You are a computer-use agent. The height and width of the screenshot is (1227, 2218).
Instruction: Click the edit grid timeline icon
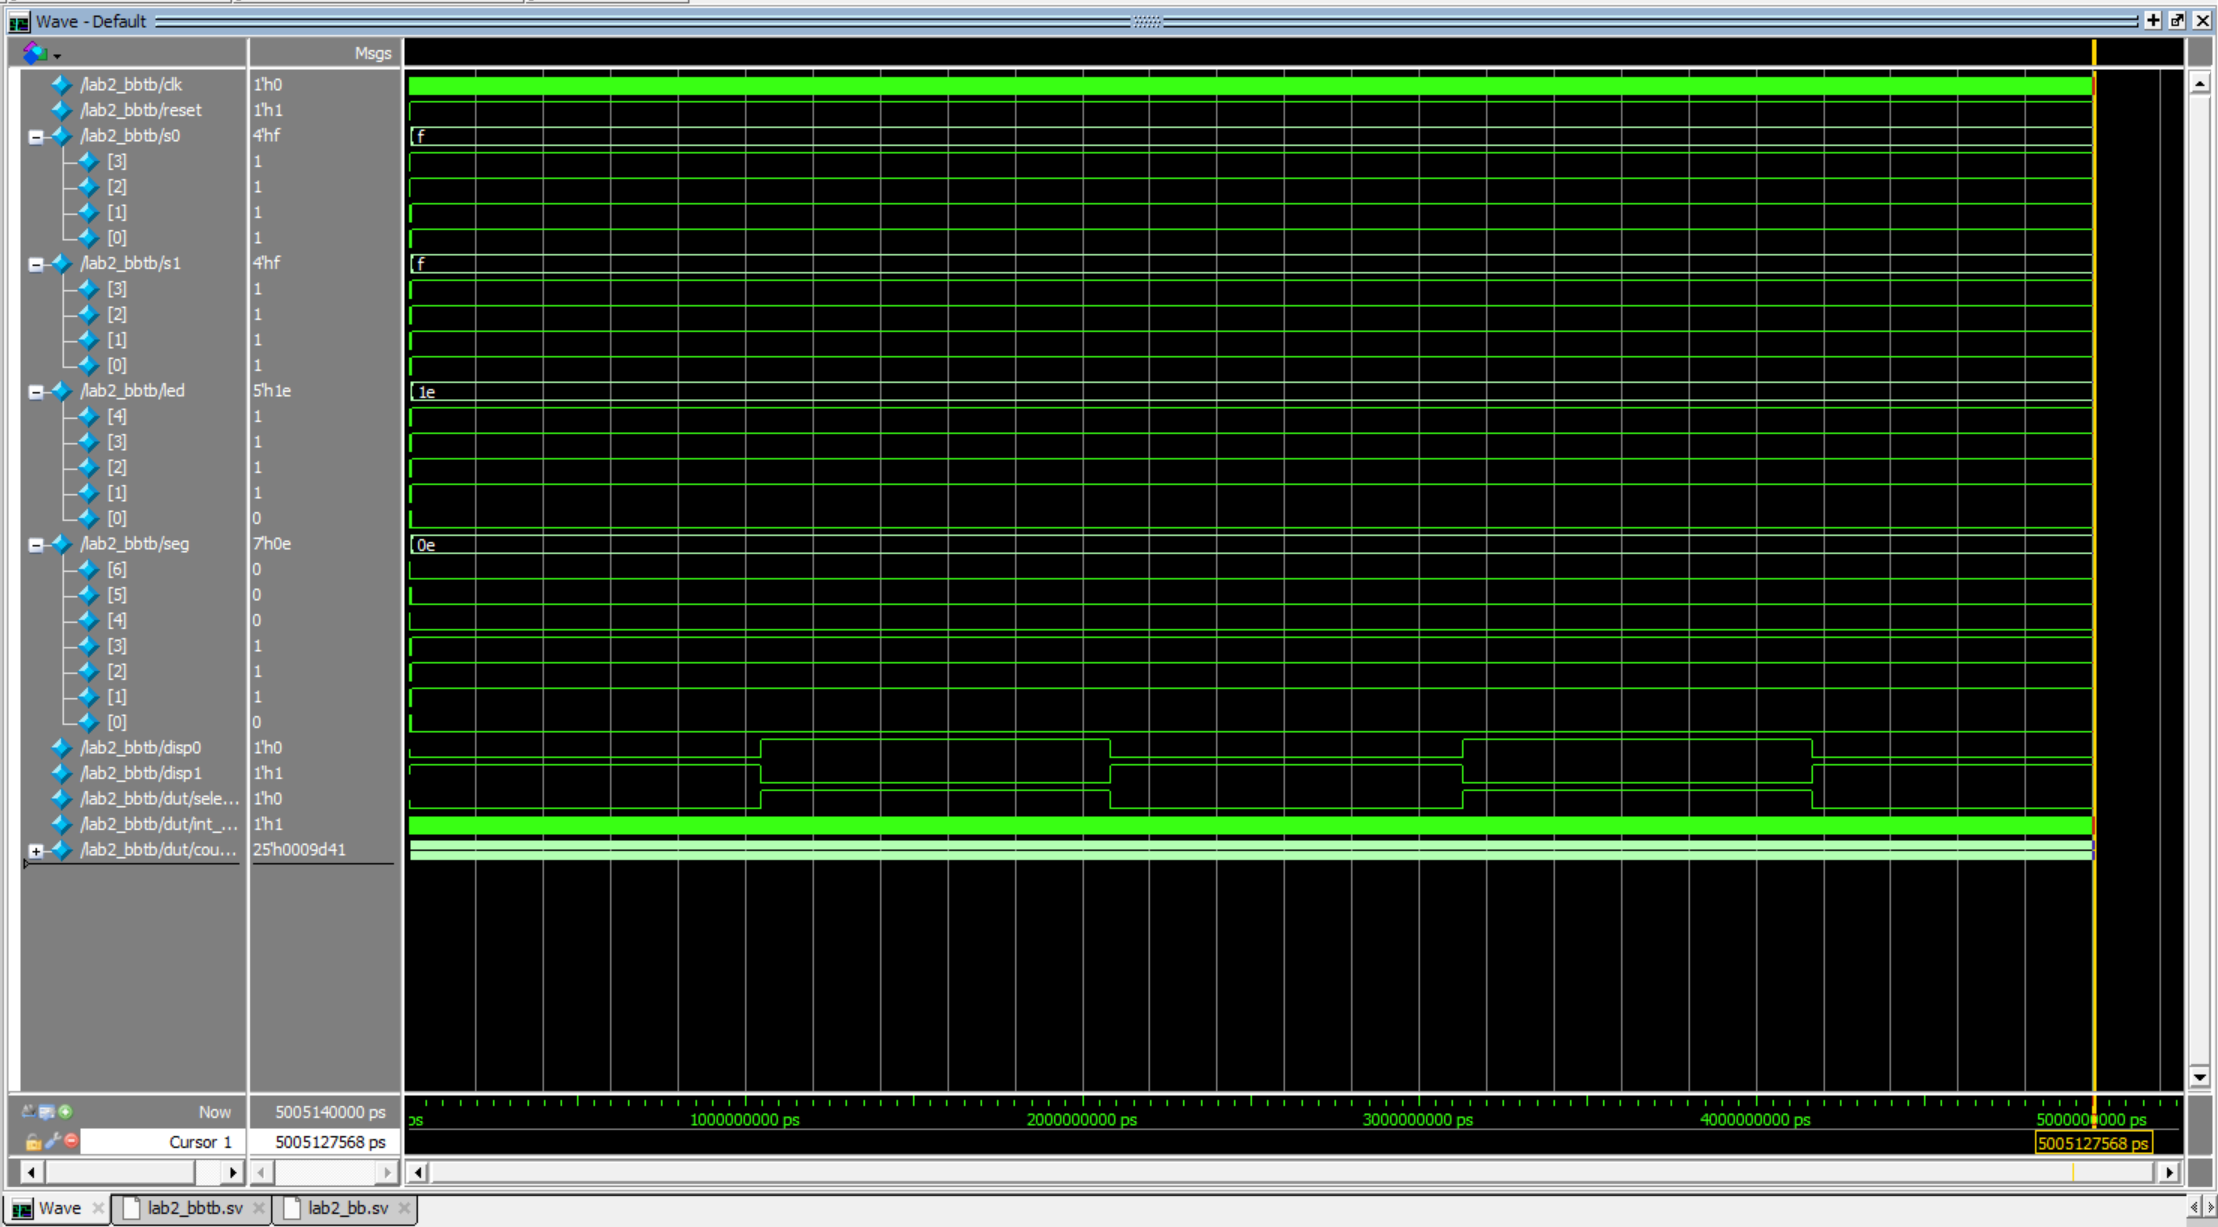(47, 1111)
